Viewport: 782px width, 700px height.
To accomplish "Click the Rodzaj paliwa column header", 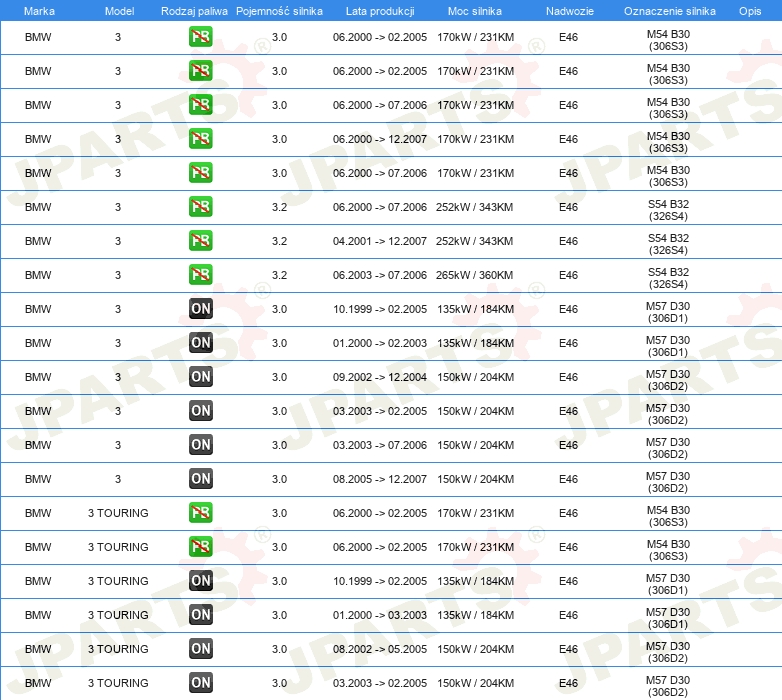I will click(194, 11).
